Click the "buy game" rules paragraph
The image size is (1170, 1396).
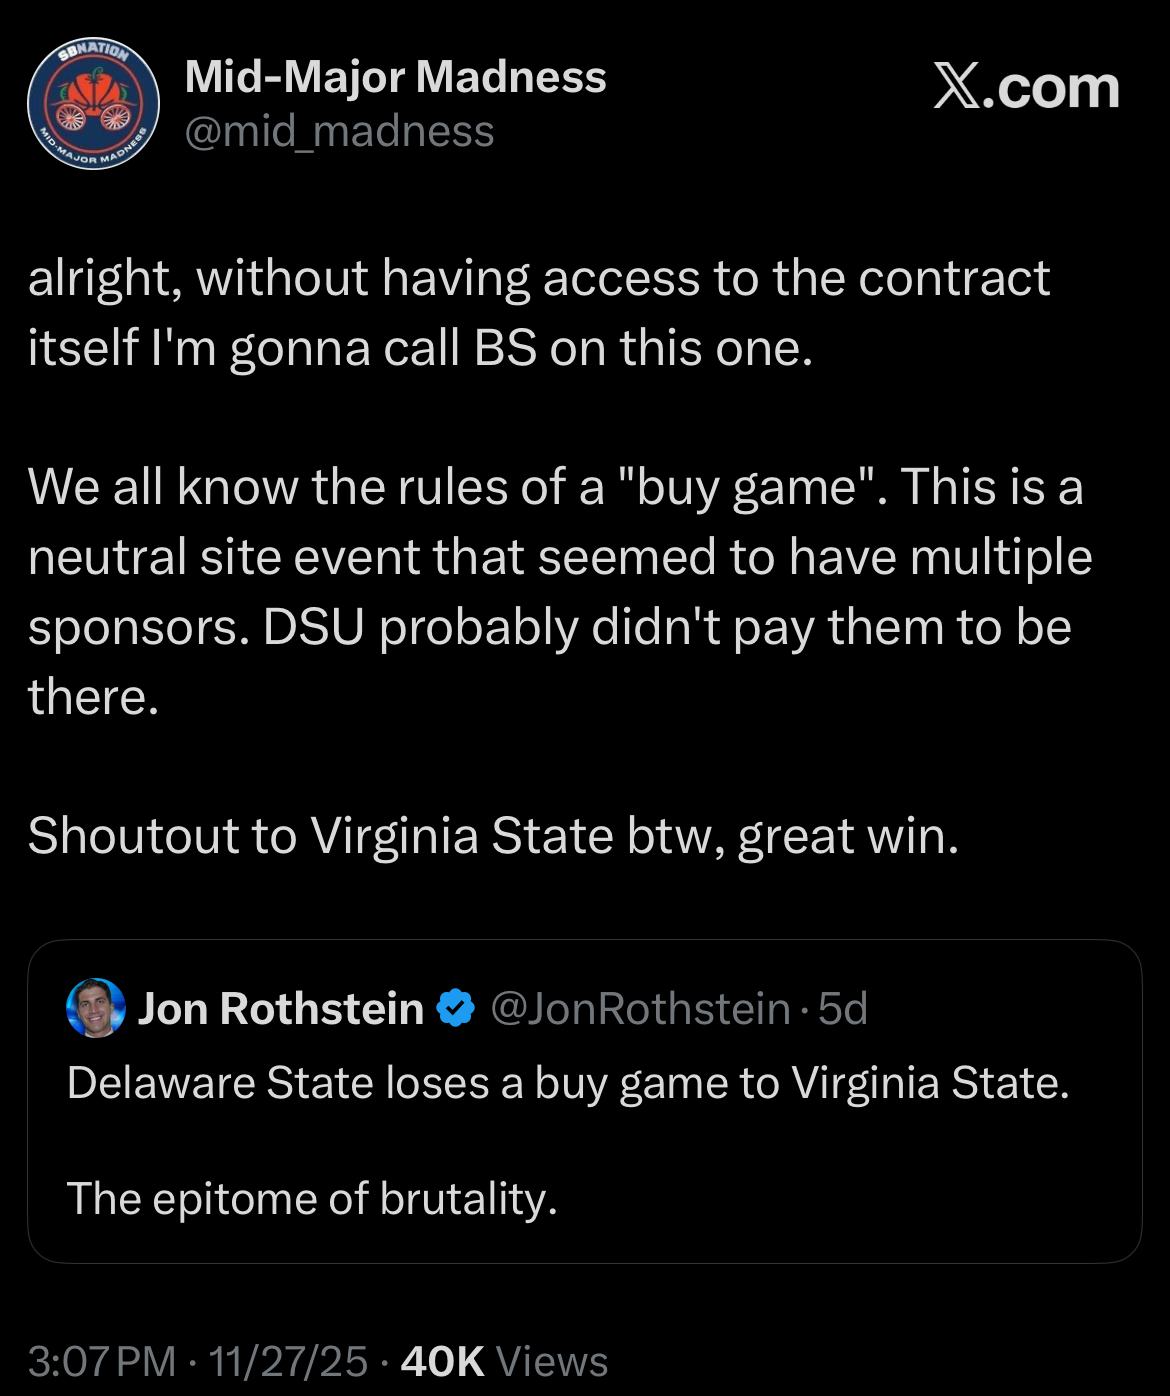tap(555, 557)
